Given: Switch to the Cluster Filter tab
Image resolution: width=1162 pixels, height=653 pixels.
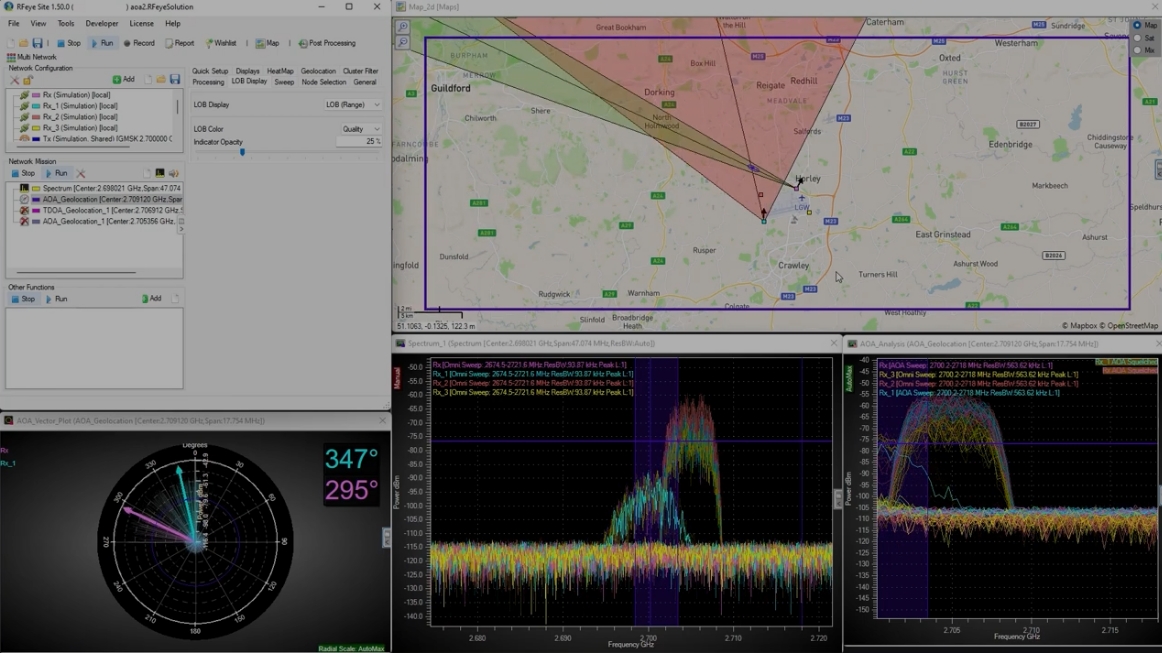Looking at the screenshot, I should (x=360, y=71).
